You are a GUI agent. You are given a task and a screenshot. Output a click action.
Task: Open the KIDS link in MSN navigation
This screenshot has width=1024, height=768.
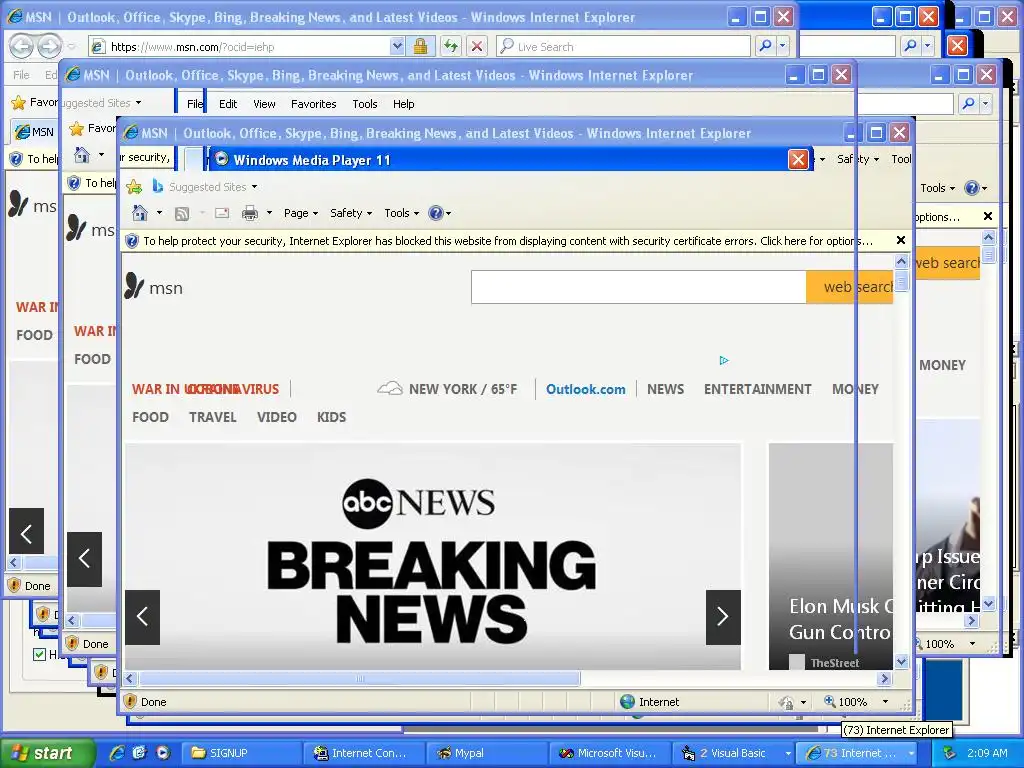coord(331,417)
